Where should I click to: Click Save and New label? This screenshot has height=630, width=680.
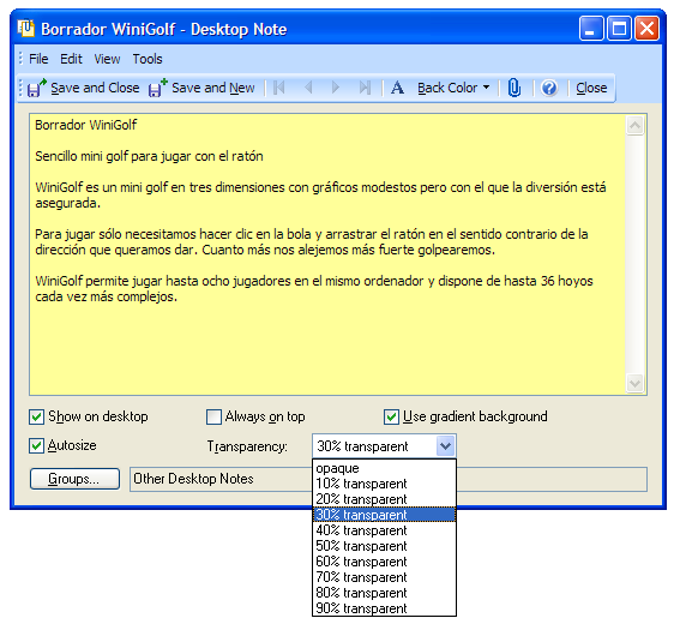[213, 88]
